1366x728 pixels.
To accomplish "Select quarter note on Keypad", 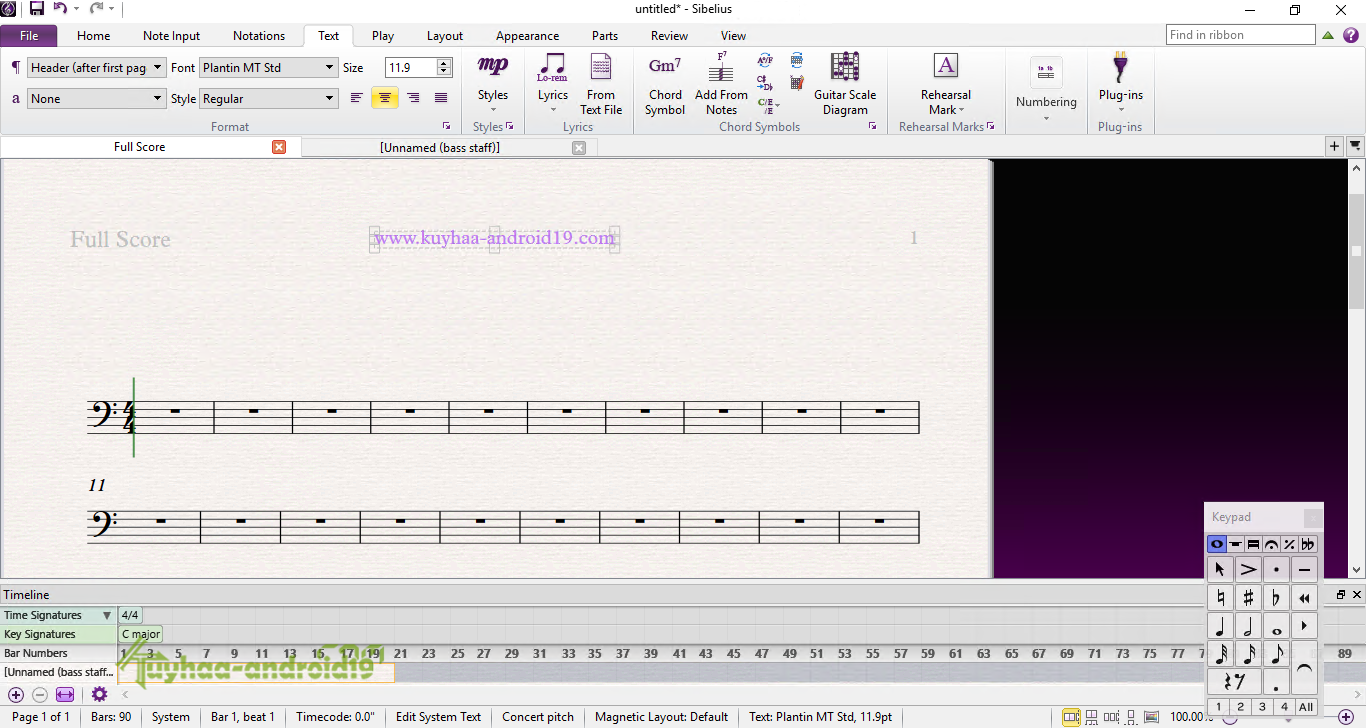I will (1220, 627).
